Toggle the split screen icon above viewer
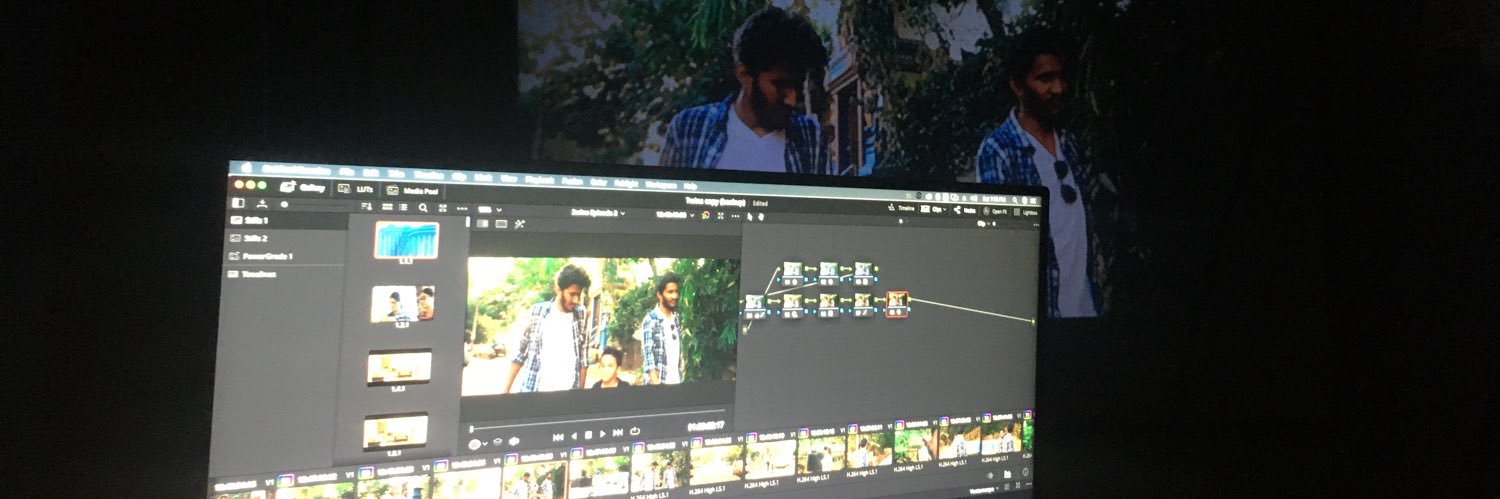 [x=501, y=224]
